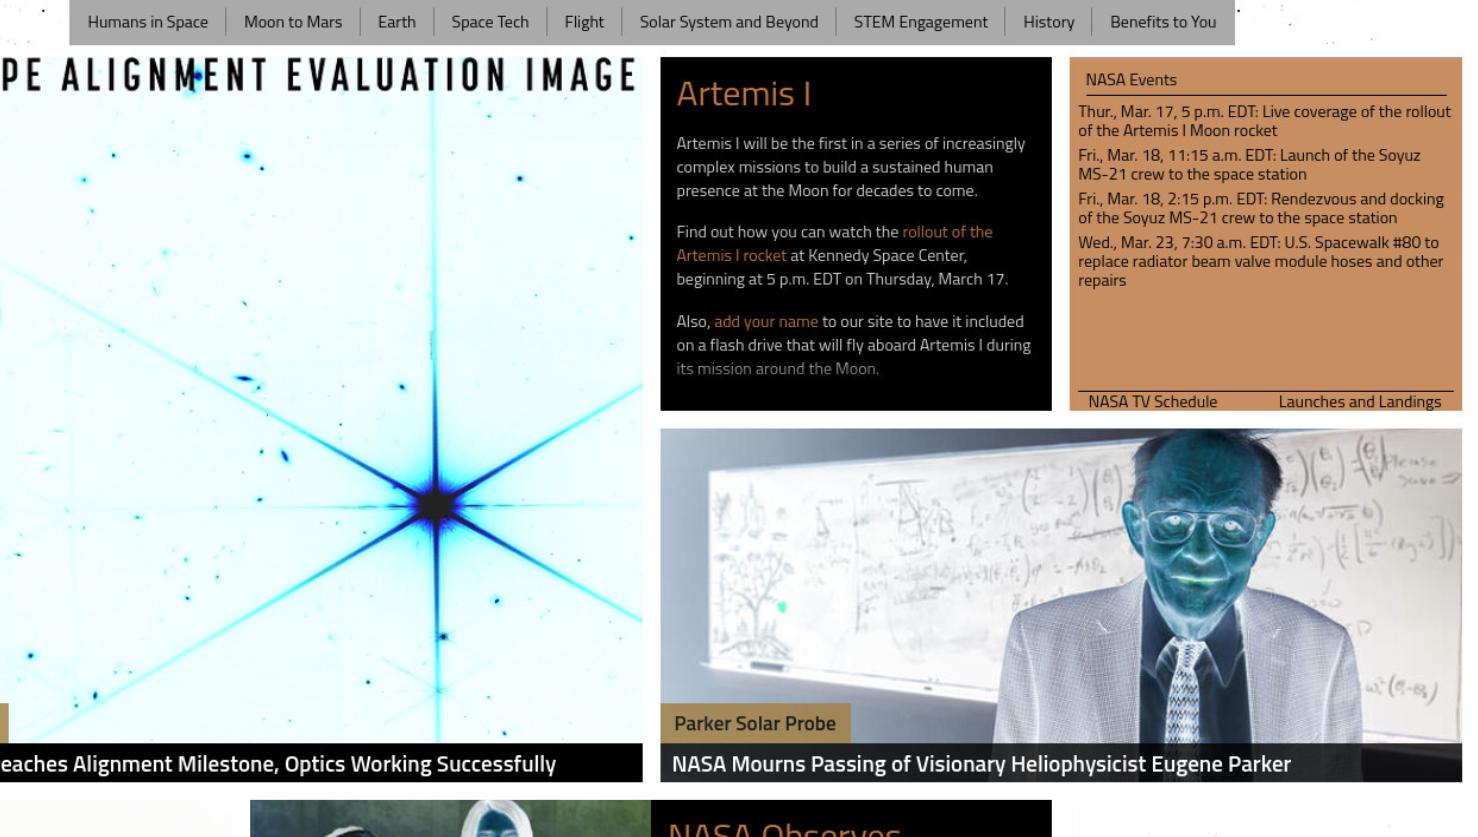Open the NASA Observes article thumbnail
Image resolution: width=1478 pixels, height=837 pixels.
(450, 819)
